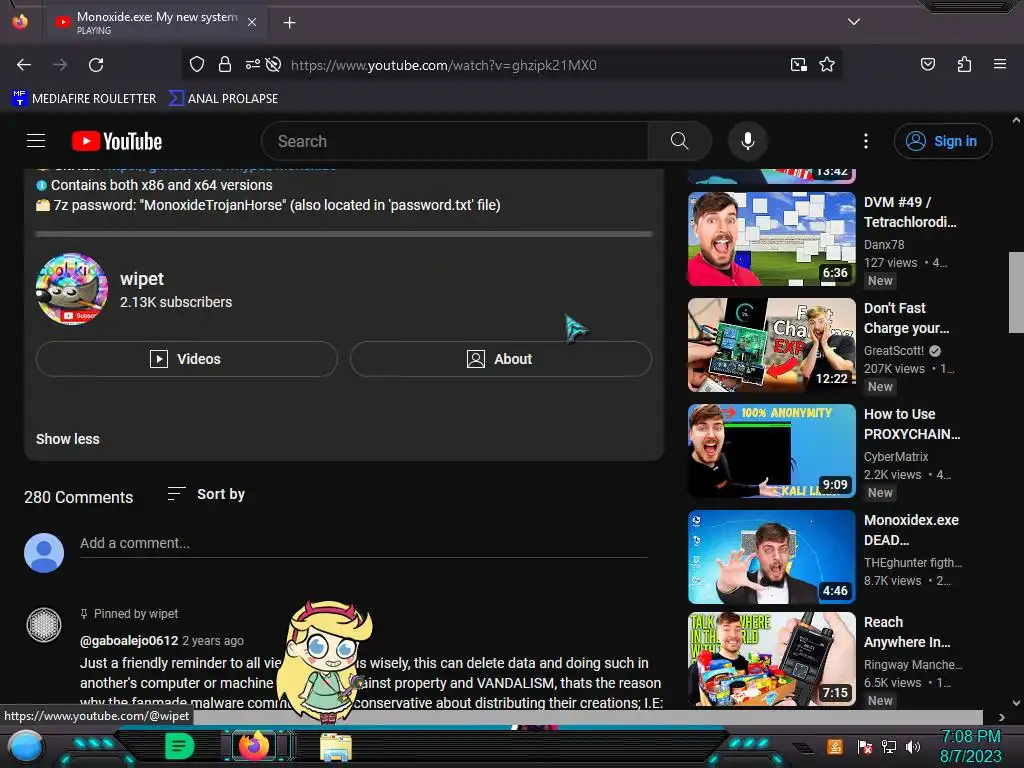This screenshot has width=1024, height=768.
Task: Click the magnifying glass search button
Action: point(679,141)
